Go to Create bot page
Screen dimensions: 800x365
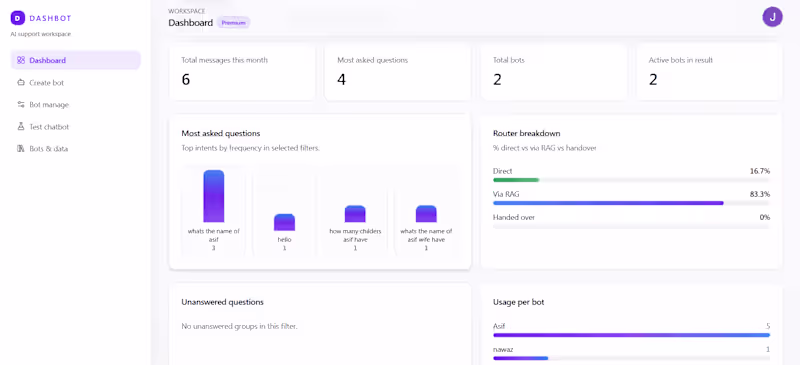(76, 83)
